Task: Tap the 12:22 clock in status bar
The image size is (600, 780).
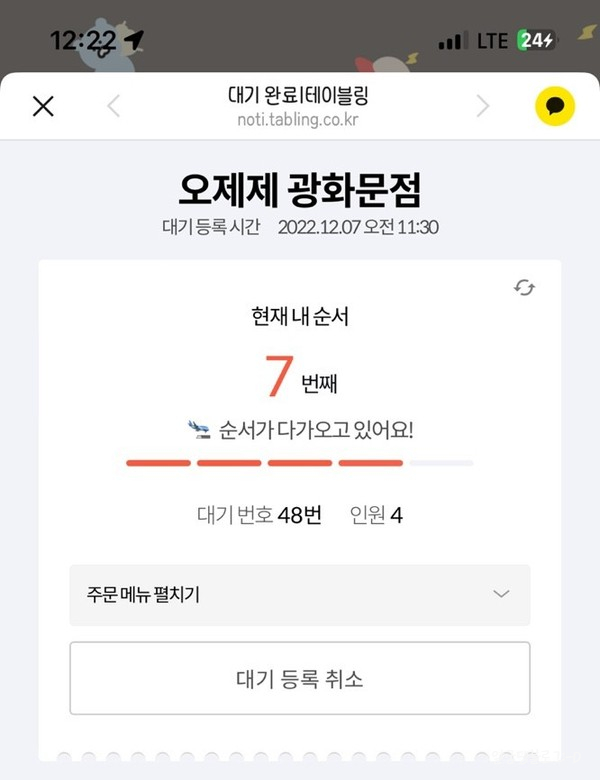Action: point(83,41)
